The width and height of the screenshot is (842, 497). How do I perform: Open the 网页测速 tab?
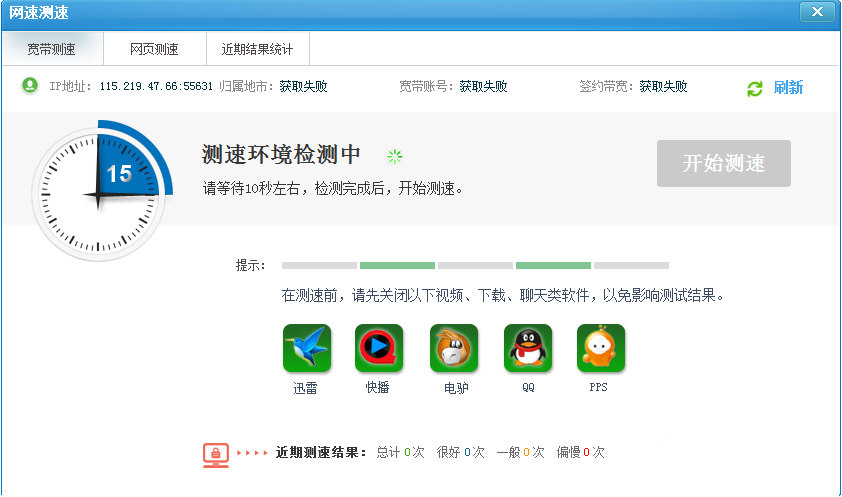pos(155,49)
